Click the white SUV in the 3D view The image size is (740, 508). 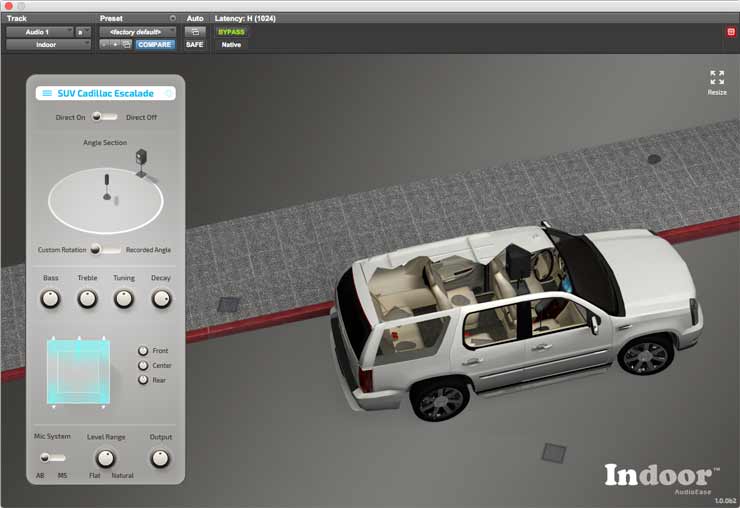(x=517, y=319)
